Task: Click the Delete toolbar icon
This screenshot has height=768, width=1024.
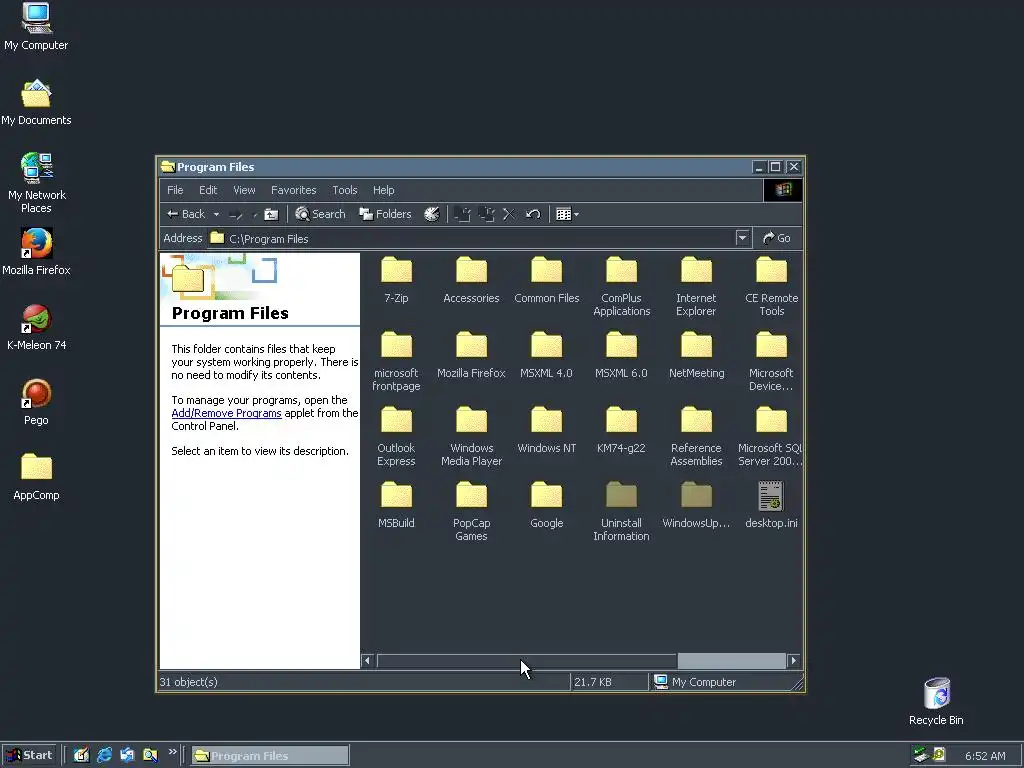Action: point(509,214)
